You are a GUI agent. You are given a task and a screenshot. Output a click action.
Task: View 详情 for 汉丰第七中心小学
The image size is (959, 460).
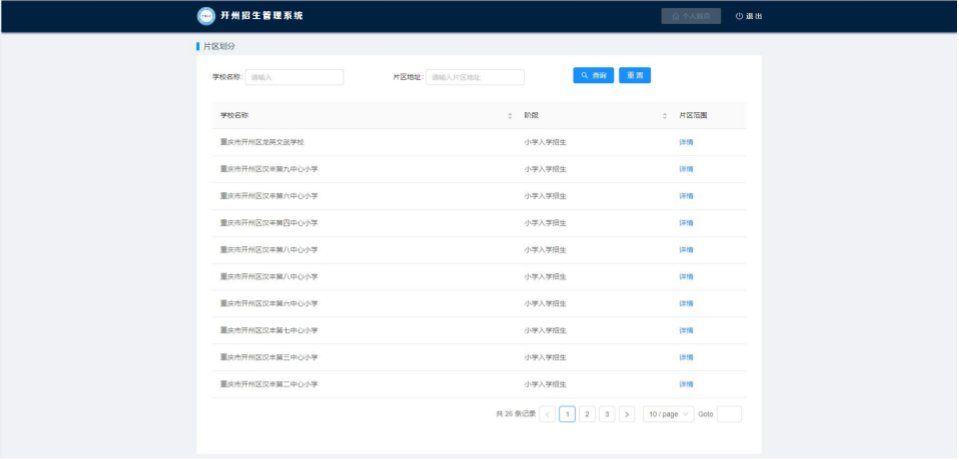686,330
